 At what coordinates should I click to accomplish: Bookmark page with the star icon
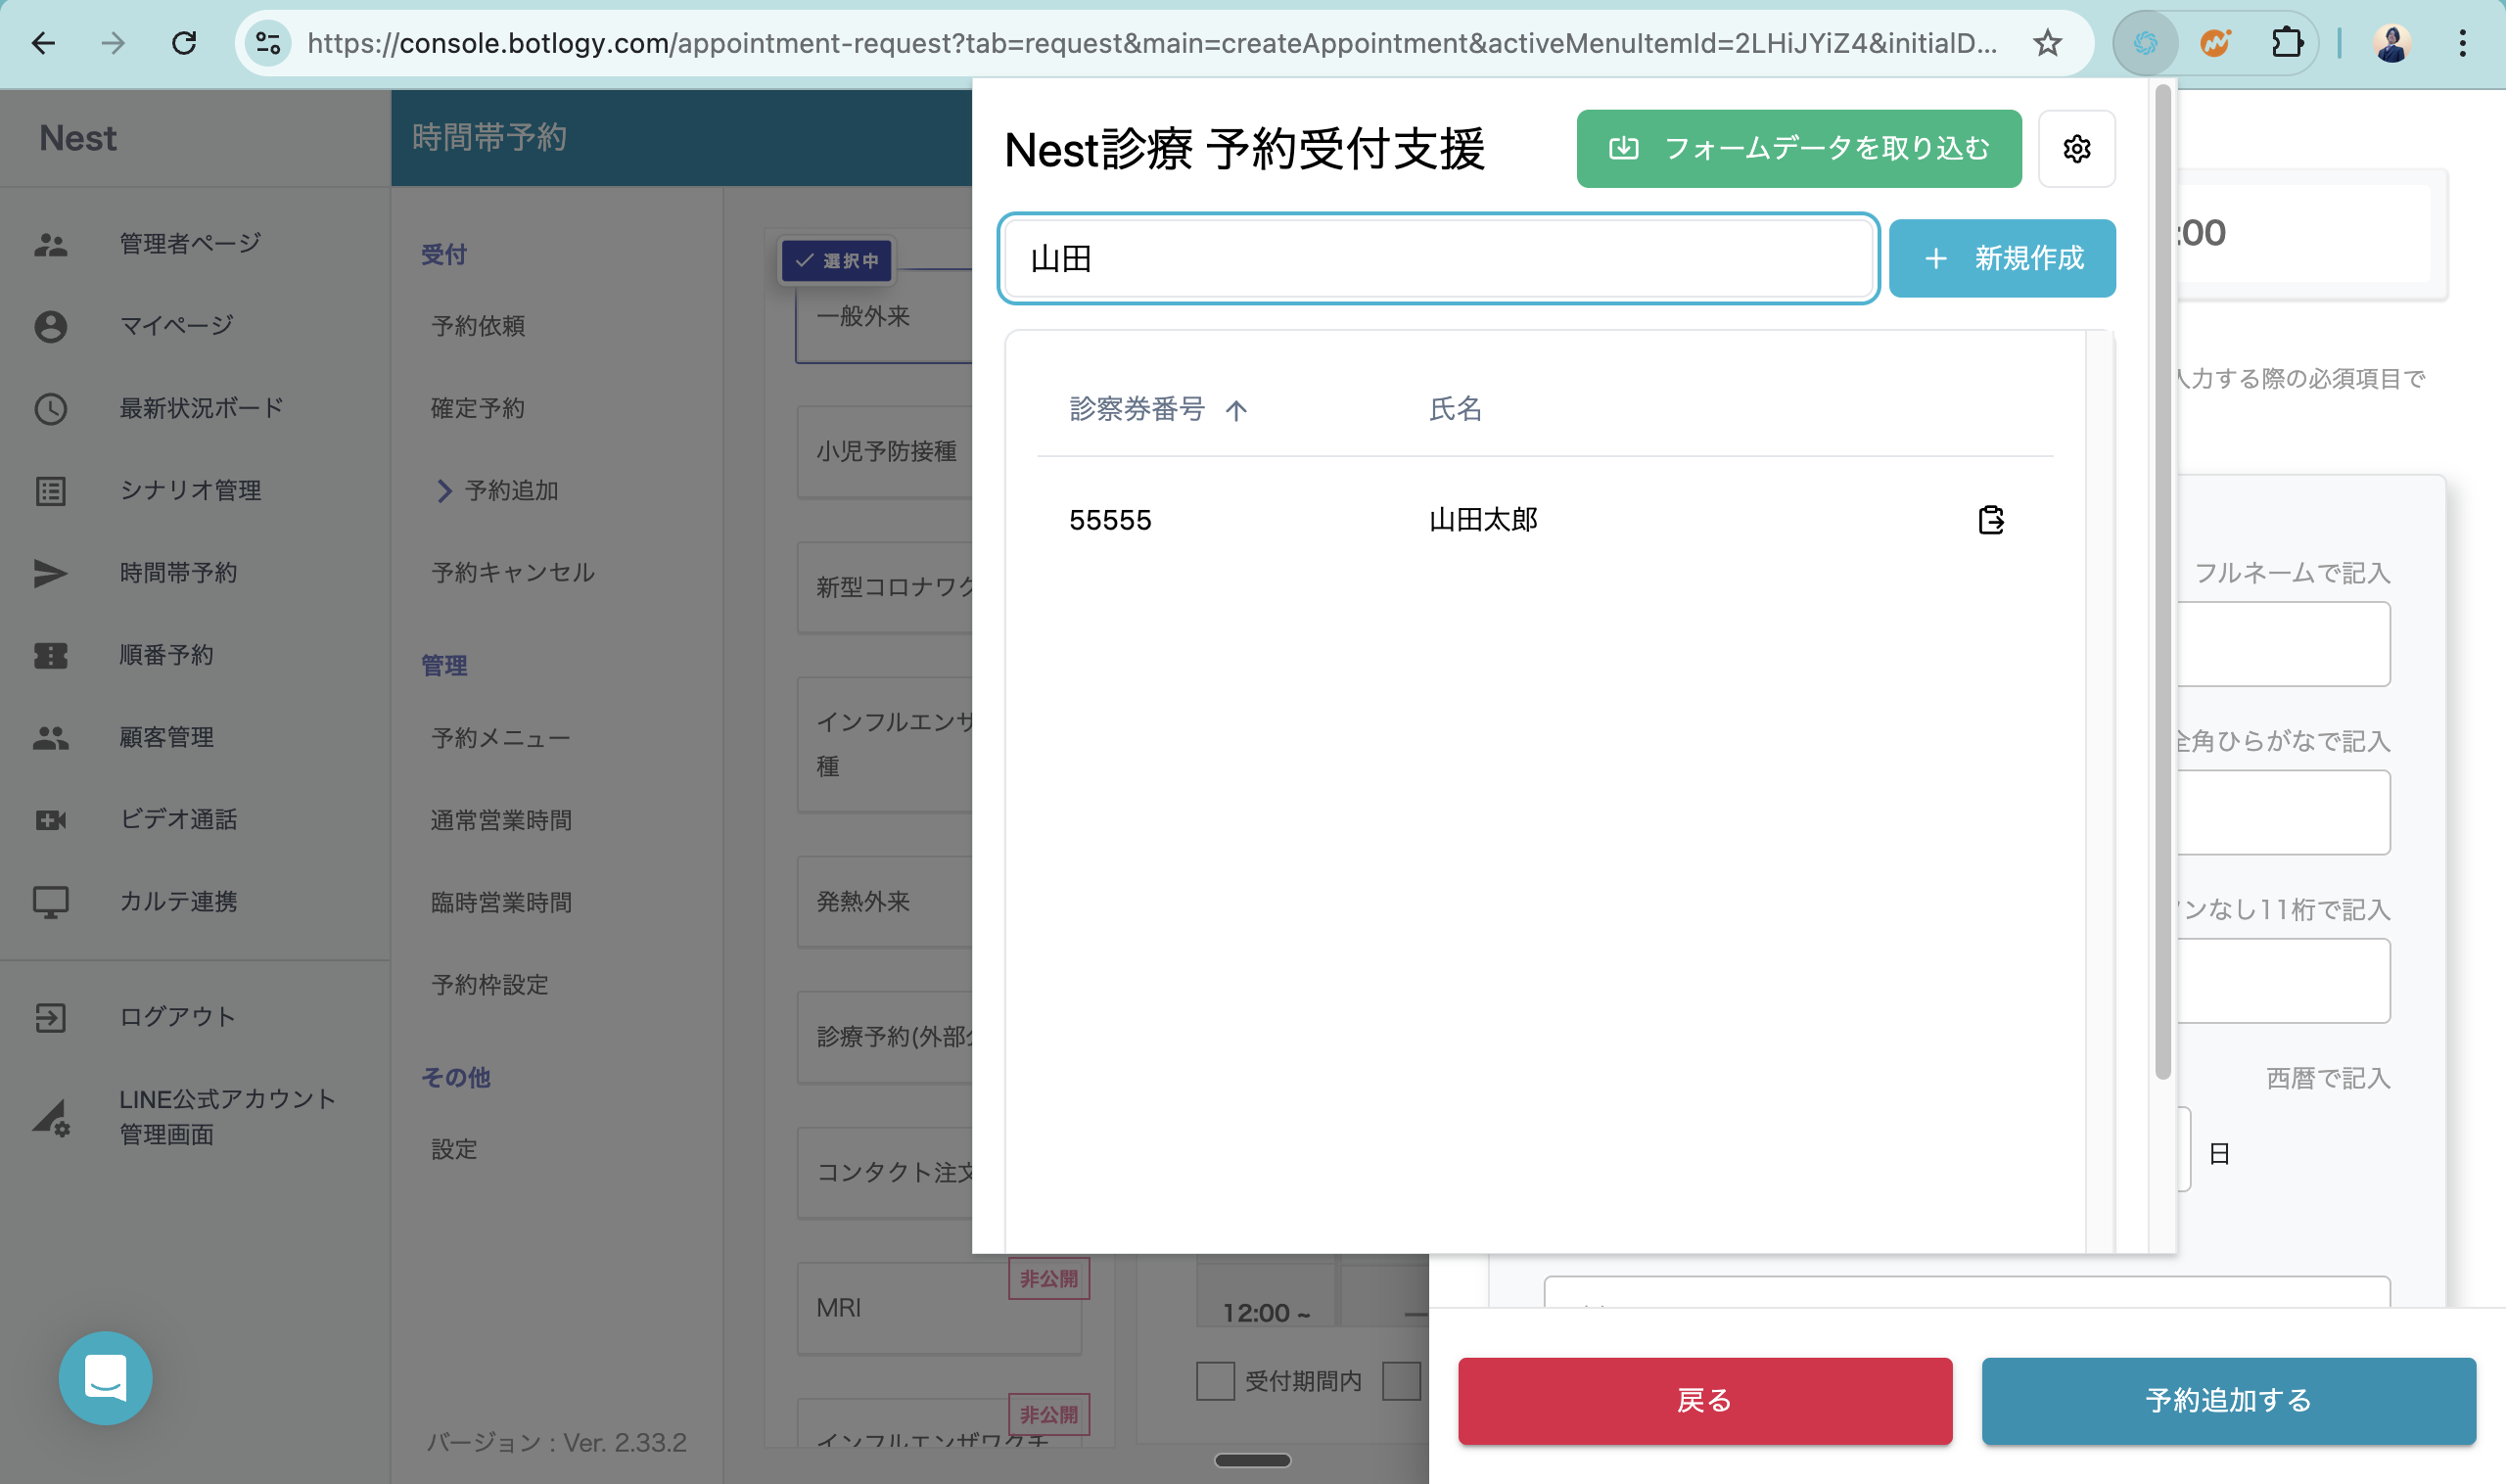pos(2047,43)
